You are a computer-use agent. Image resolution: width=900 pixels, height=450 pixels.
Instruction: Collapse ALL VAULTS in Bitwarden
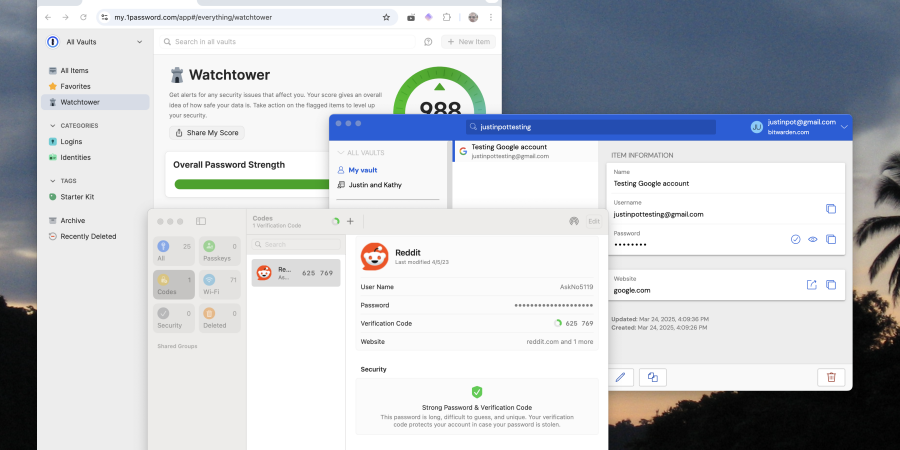click(341, 153)
